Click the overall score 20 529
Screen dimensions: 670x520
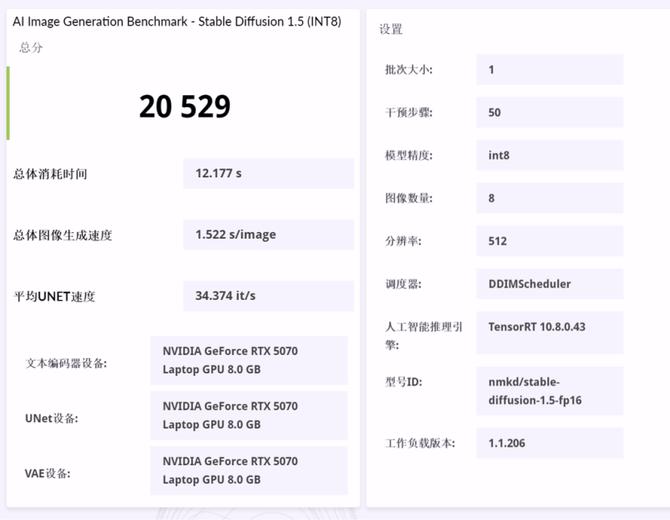coord(185,106)
